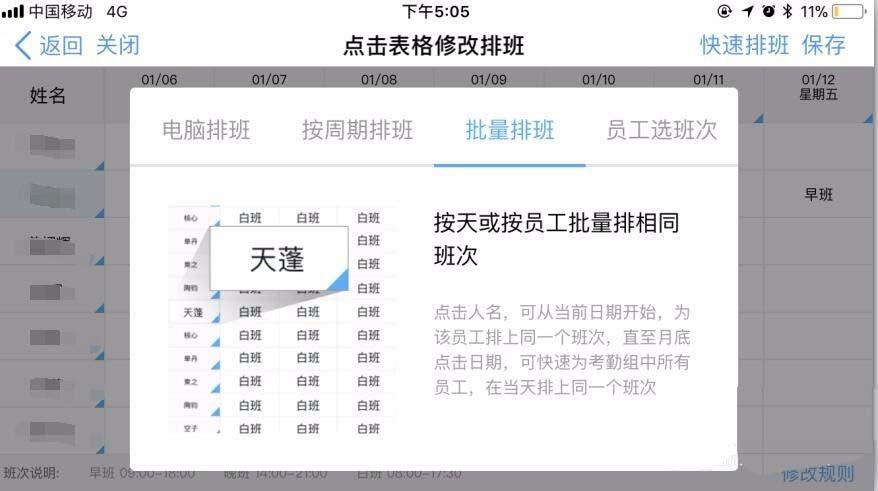Go back using the 返回 link
This screenshot has width=878, height=491.
click(x=61, y=45)
